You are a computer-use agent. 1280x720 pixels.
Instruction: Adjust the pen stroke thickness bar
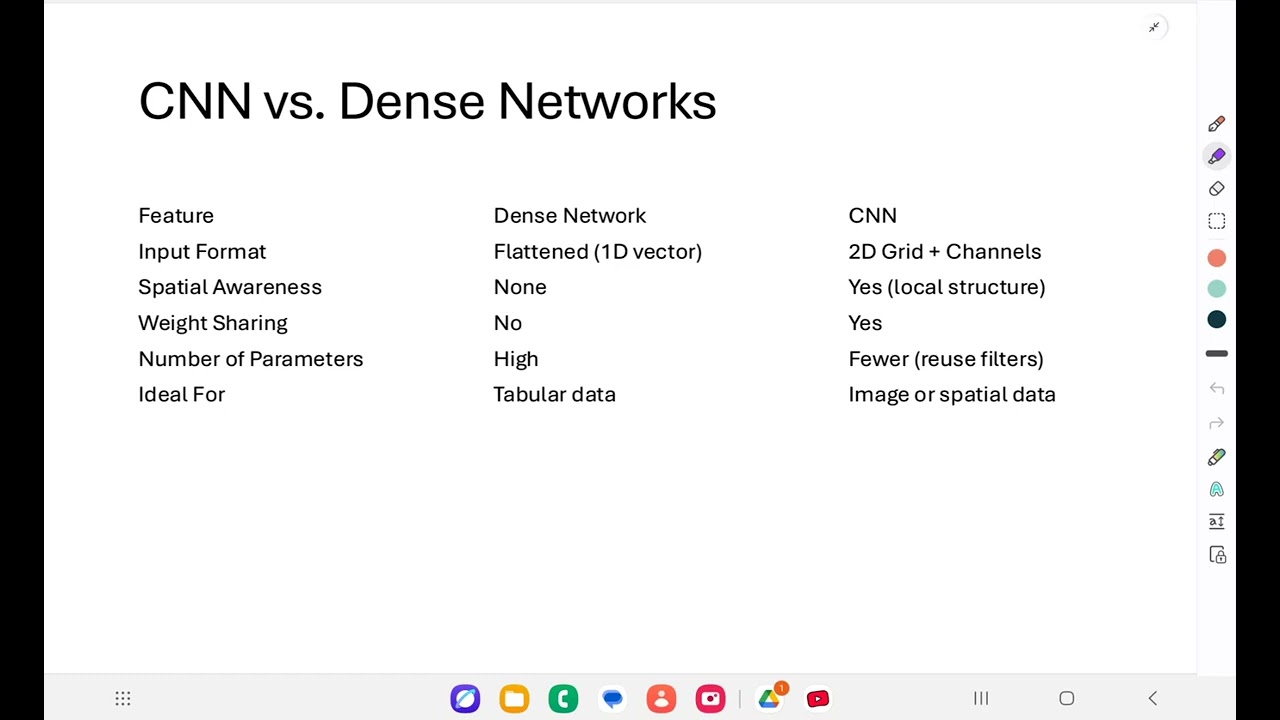[x=1216, y=353]
